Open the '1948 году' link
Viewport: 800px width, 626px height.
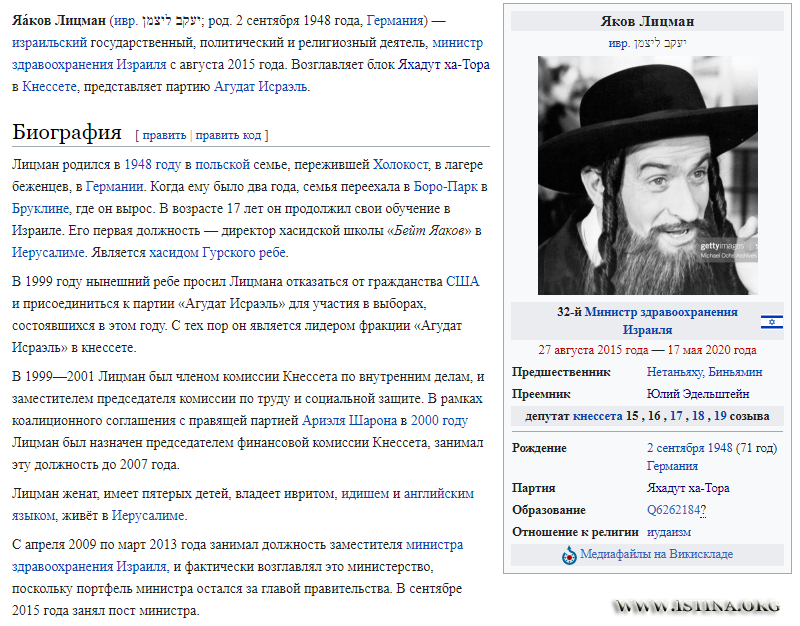[153, 165]
